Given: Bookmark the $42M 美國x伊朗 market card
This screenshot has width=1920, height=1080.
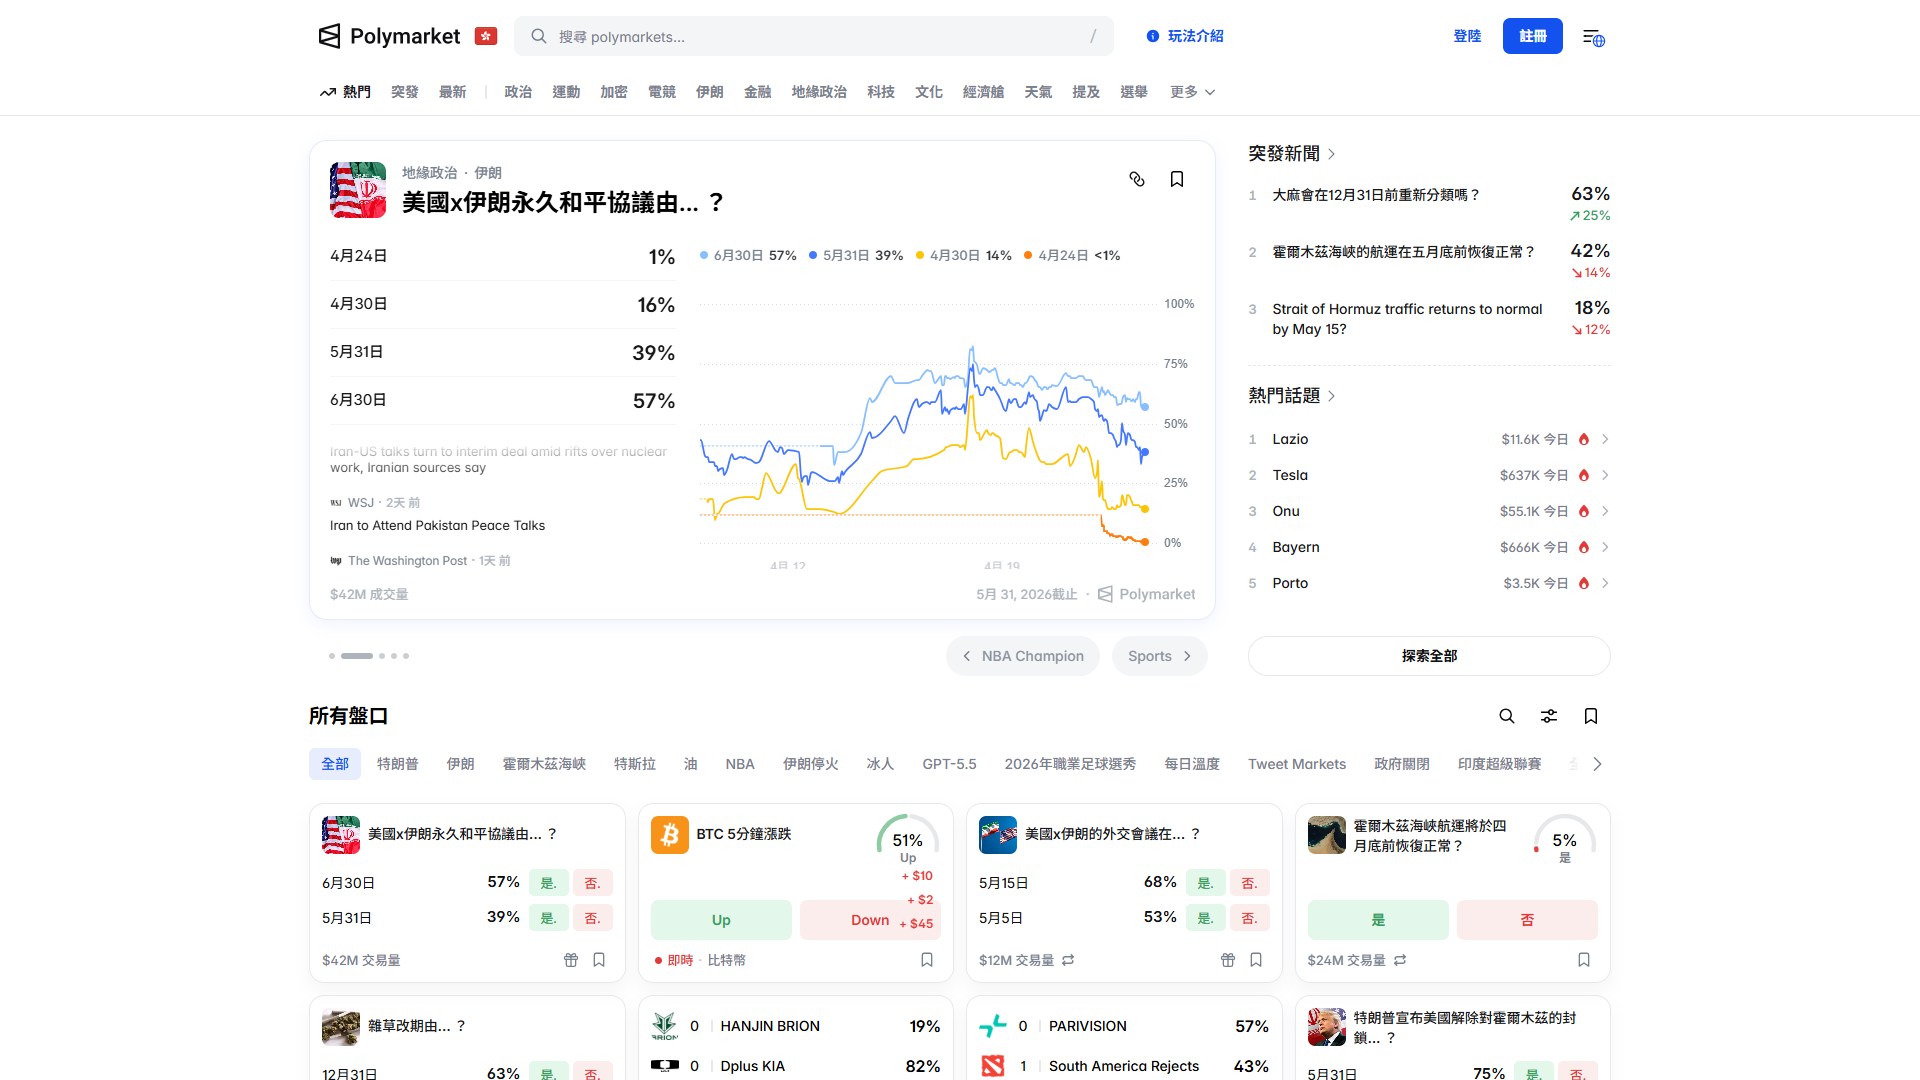Looking at the screenshot, I should [x=599, y=960].
